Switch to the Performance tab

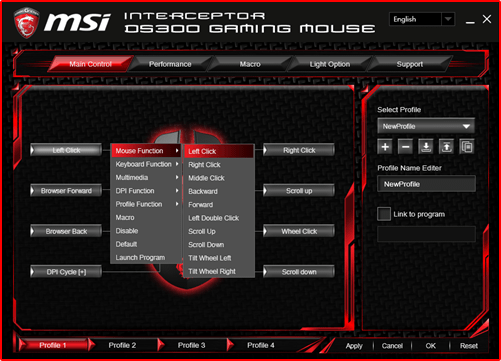pyautogui.click(x=170, y=64)
